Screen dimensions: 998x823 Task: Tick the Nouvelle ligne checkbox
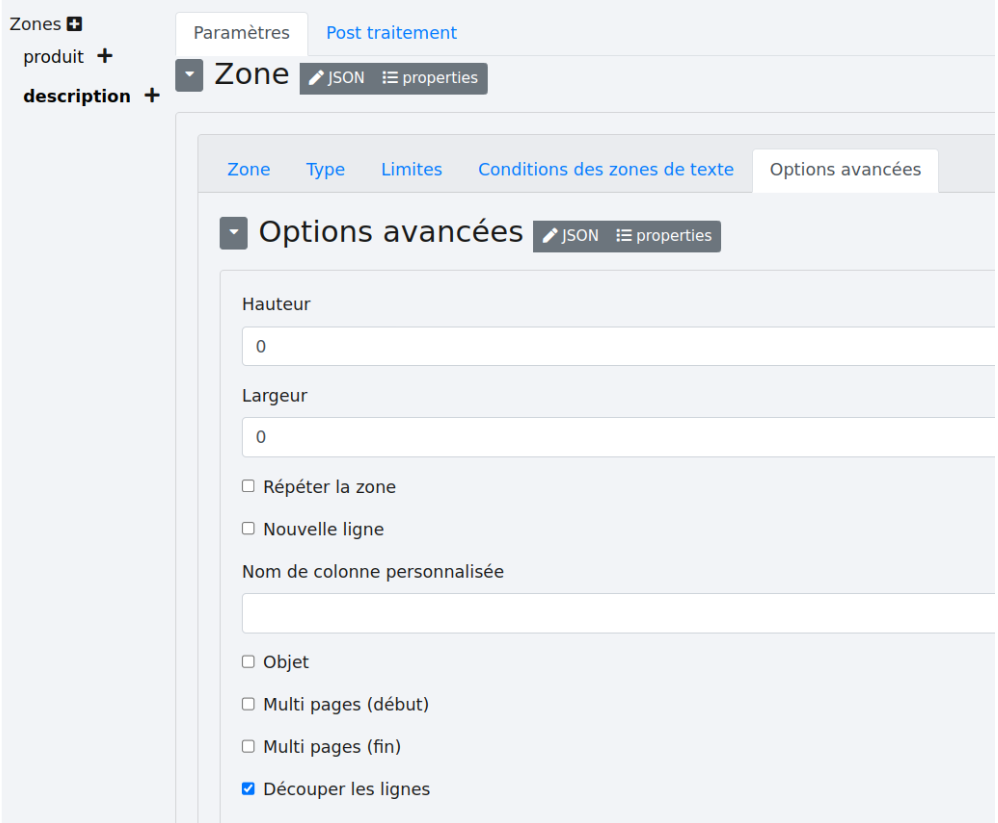[x=248, y=529]
